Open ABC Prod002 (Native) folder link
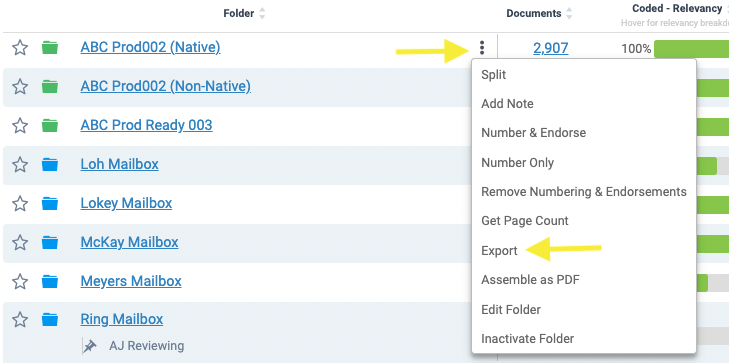 [150, 47]
